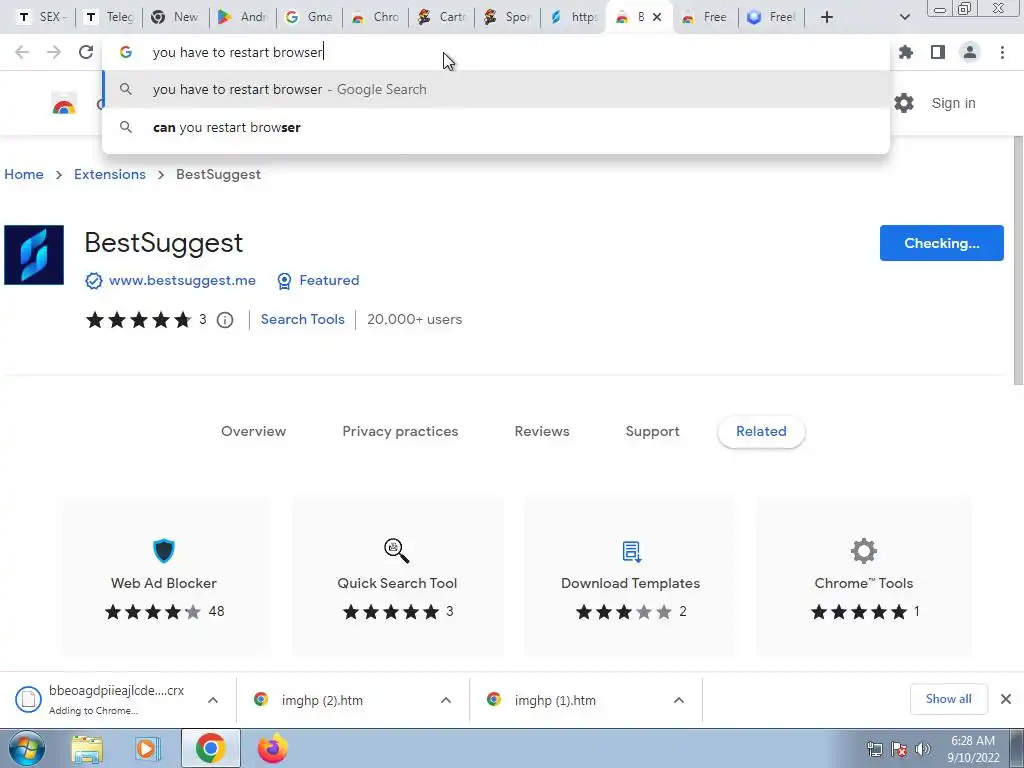This screenshot has height=768, width=1024.
Task: Switch to the Cart tab
Action: [x=442, y=17]
